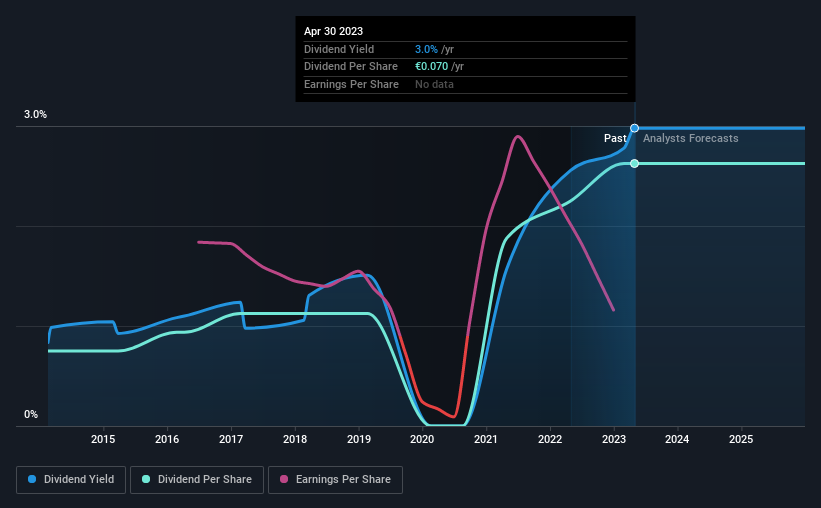The image size is (821, 508).
Task: Click the blue Dividend Yield legend dot
Action: (x=32, y=479)
